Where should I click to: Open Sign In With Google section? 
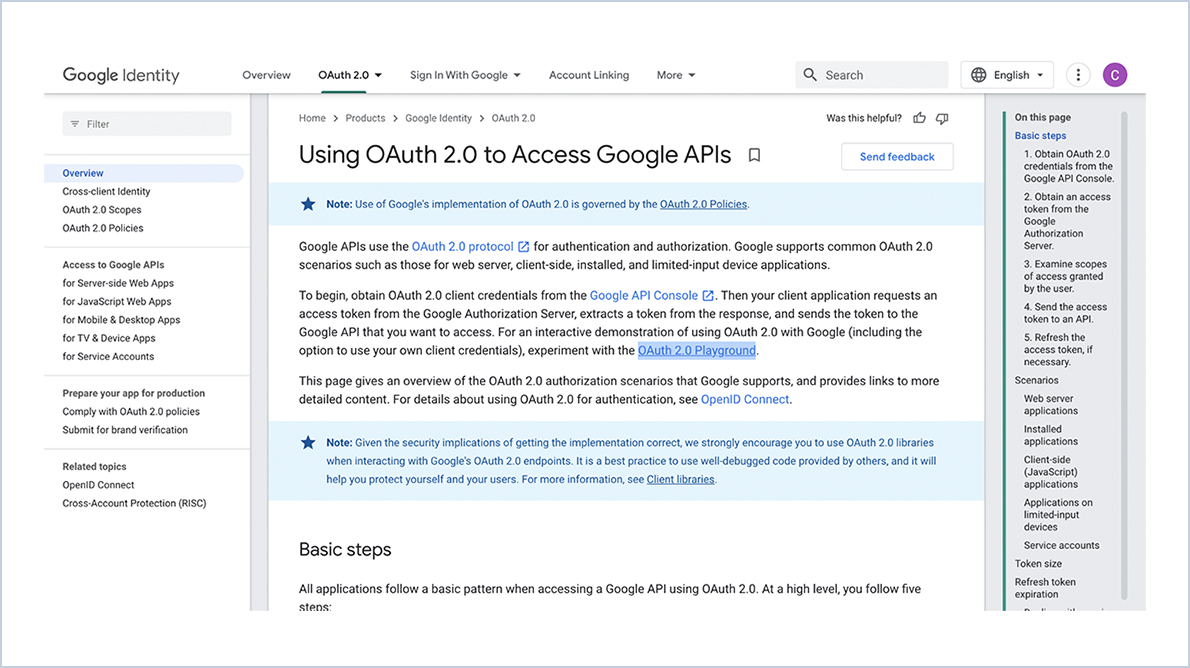pos(465,74)
